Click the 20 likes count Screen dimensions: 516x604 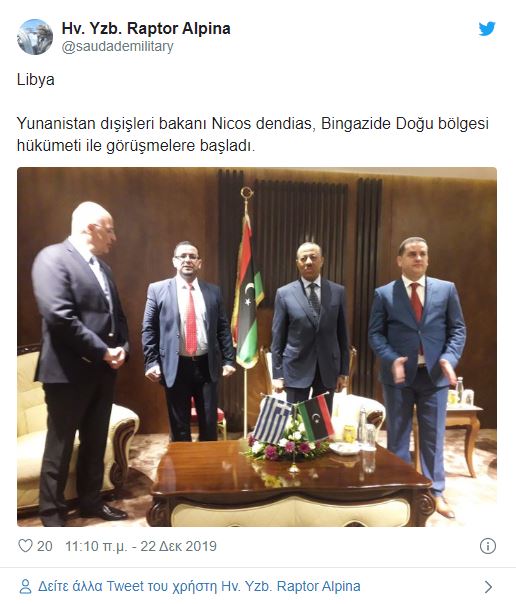tap(45, 546)
